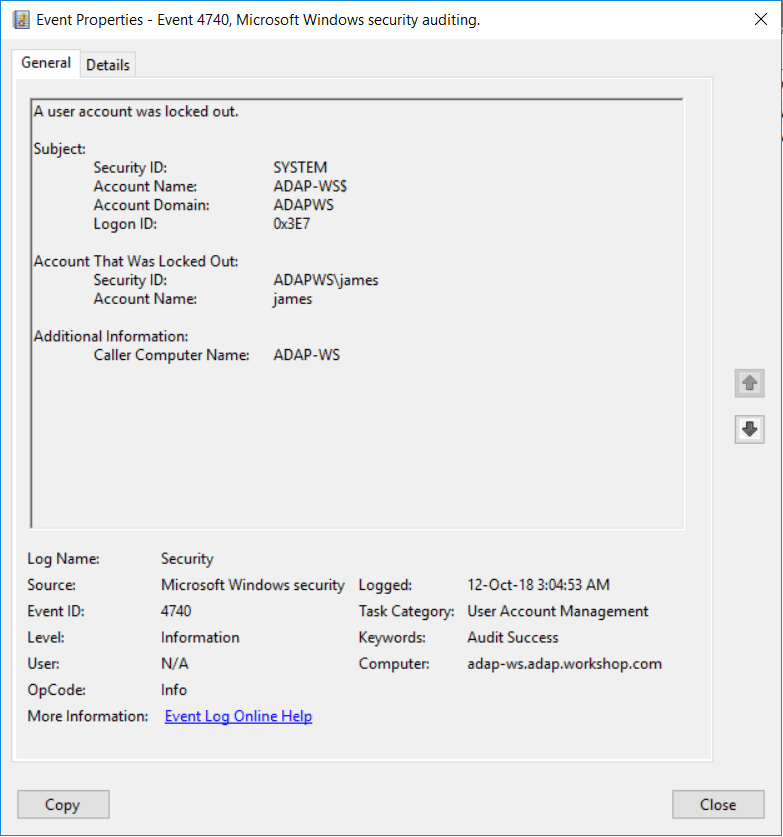Click the 'Task Category:' label
The width and height of the screenshot is (783, 837).
pyautogui.click(x=406, y=611)
